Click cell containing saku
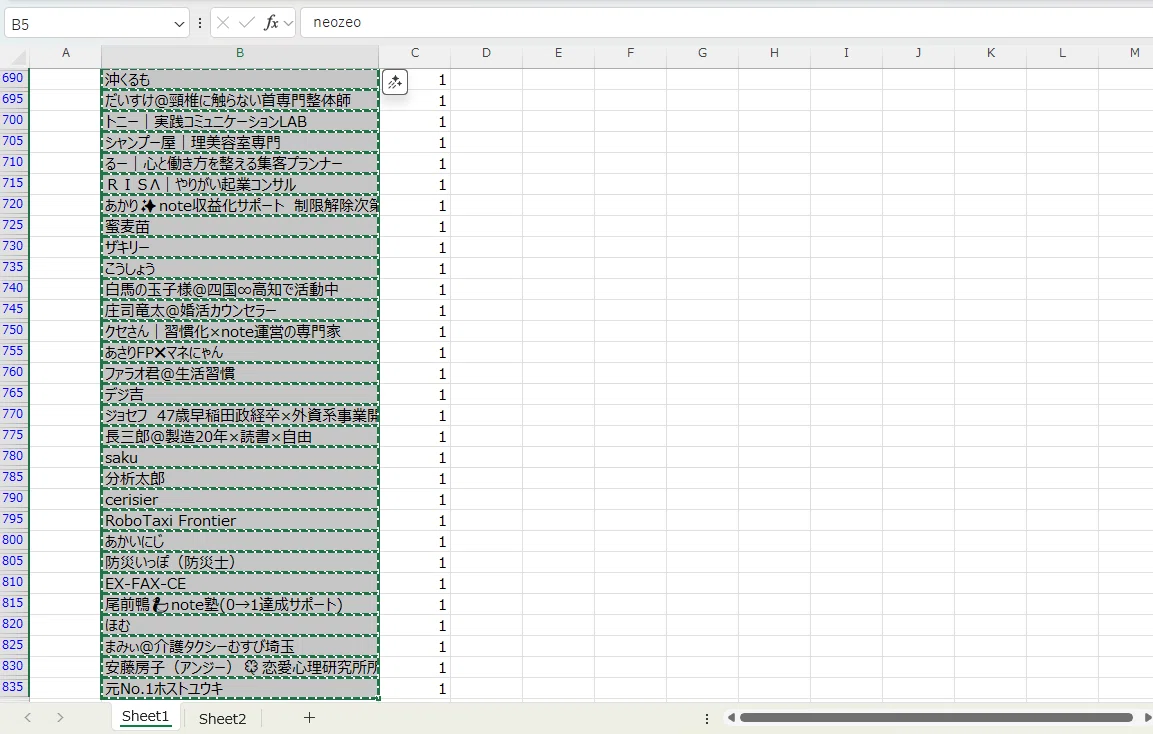This screenshot has height=734, width=1153. click(x=240, y=457)
